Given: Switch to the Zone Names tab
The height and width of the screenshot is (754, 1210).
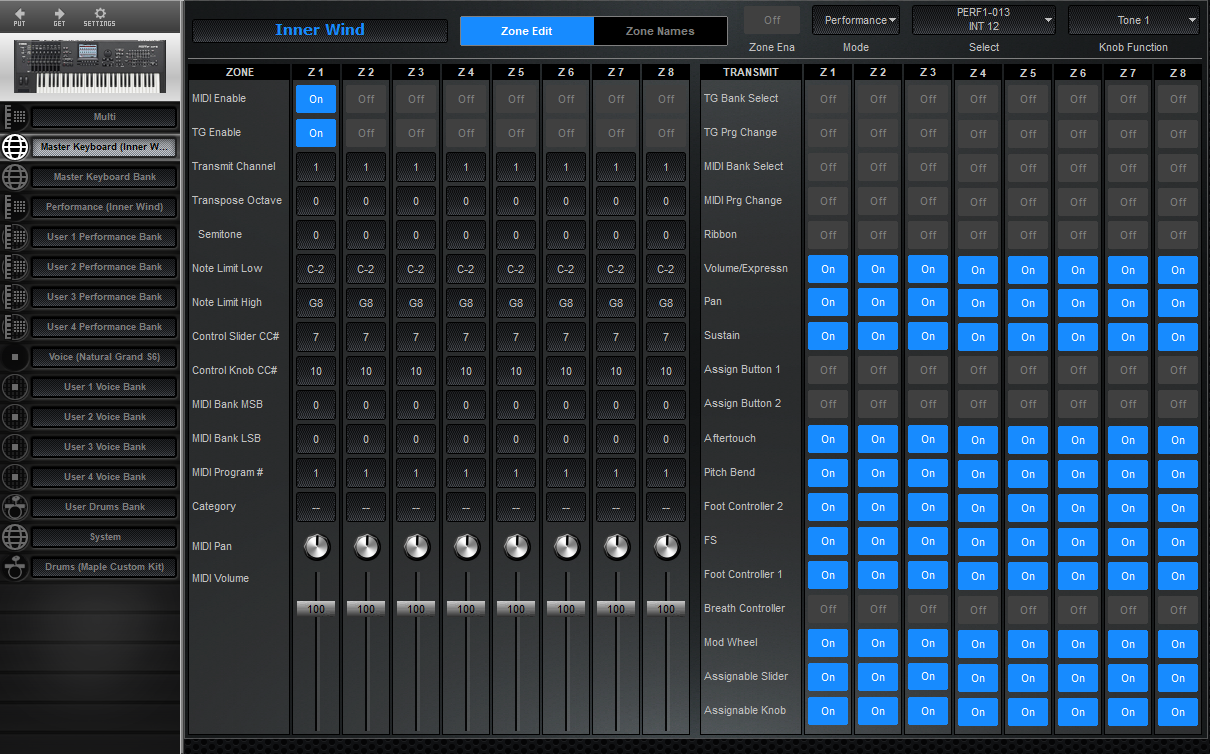Looking at the screenshot, I should coord(660,31).
